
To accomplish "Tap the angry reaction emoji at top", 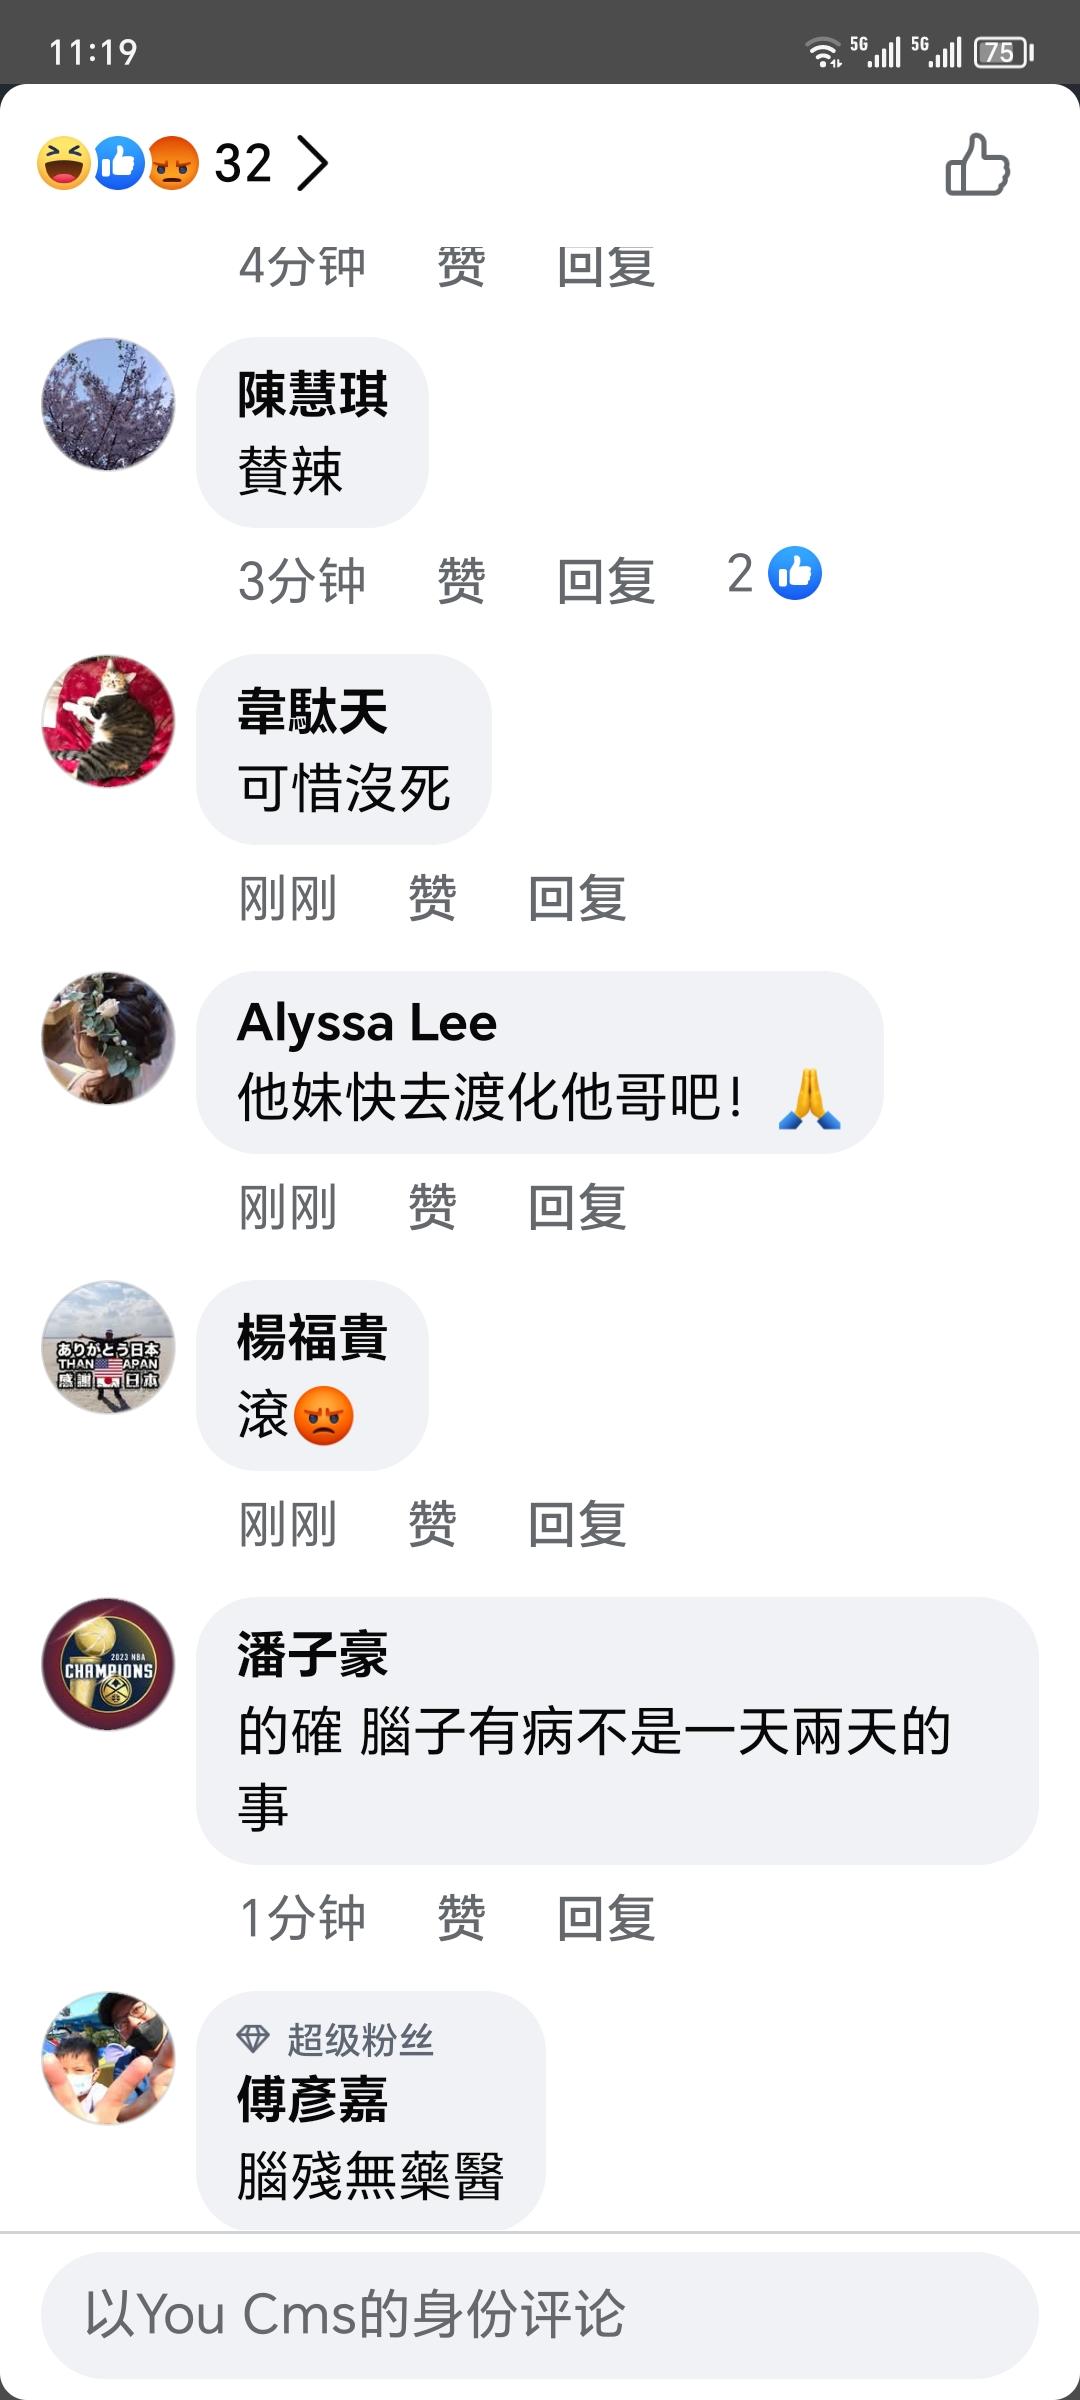I will (174, 163).
